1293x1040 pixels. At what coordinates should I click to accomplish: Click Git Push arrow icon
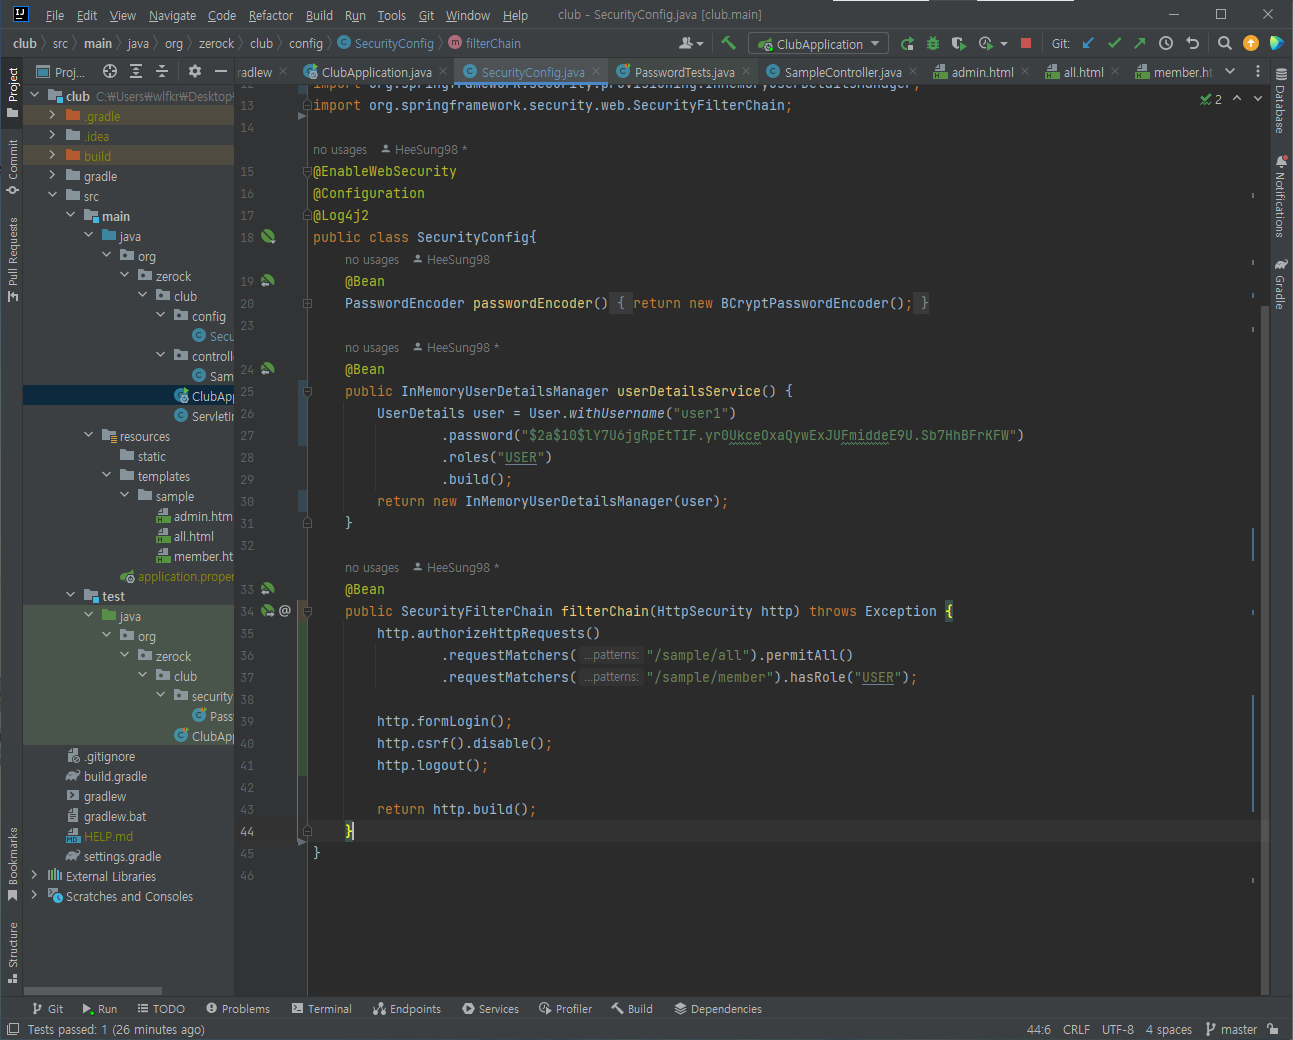tap(1140, 43)
